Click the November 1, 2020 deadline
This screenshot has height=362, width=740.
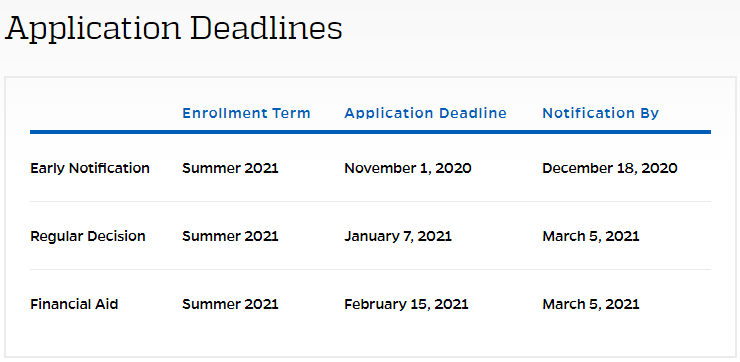pos(408,168)
